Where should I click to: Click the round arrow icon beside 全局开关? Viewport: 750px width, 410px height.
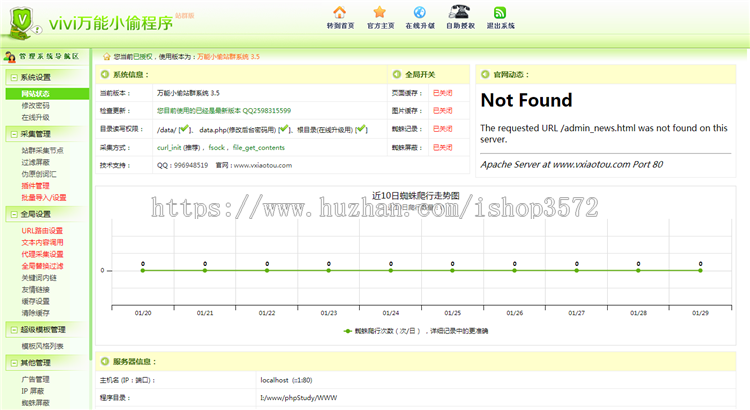pyautogui.click(x=397, y=74)
